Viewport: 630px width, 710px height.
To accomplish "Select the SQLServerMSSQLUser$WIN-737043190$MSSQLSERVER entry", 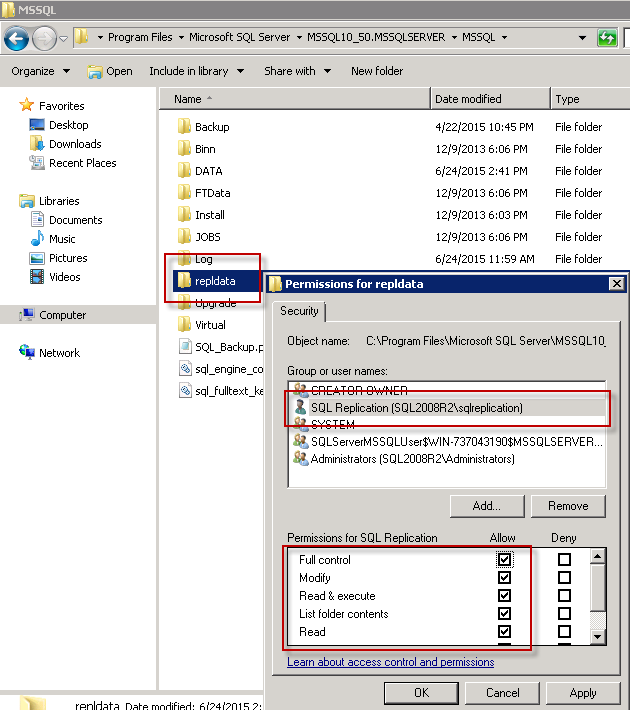I will pos(447,441).
